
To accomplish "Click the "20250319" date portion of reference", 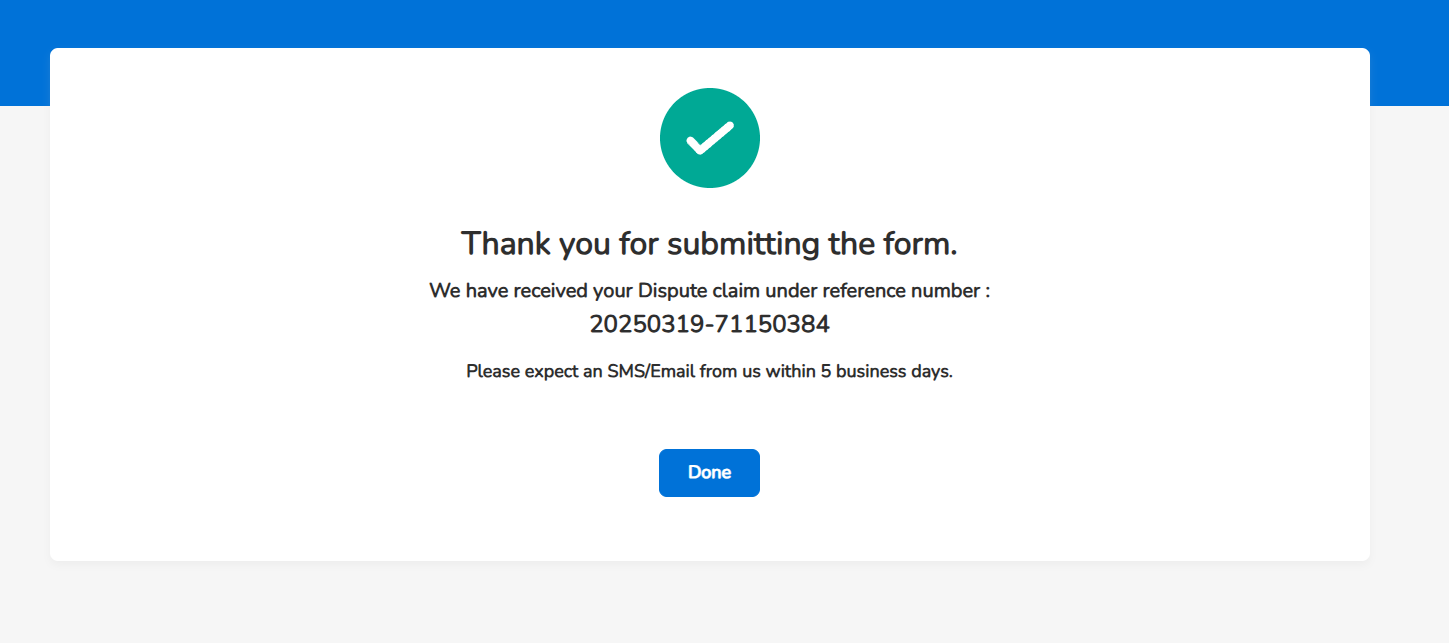I will 641,325.
